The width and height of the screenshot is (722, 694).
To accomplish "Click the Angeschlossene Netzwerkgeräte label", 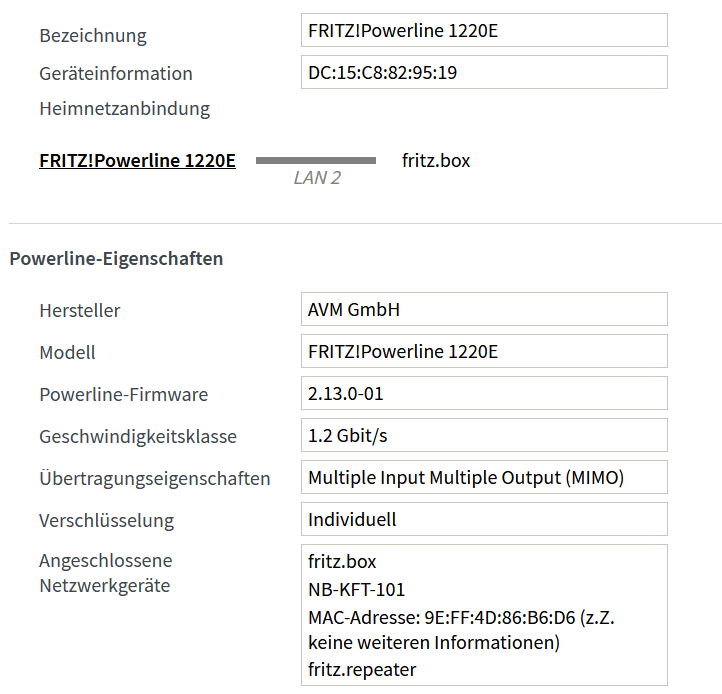I will click(x=105, y=573).
